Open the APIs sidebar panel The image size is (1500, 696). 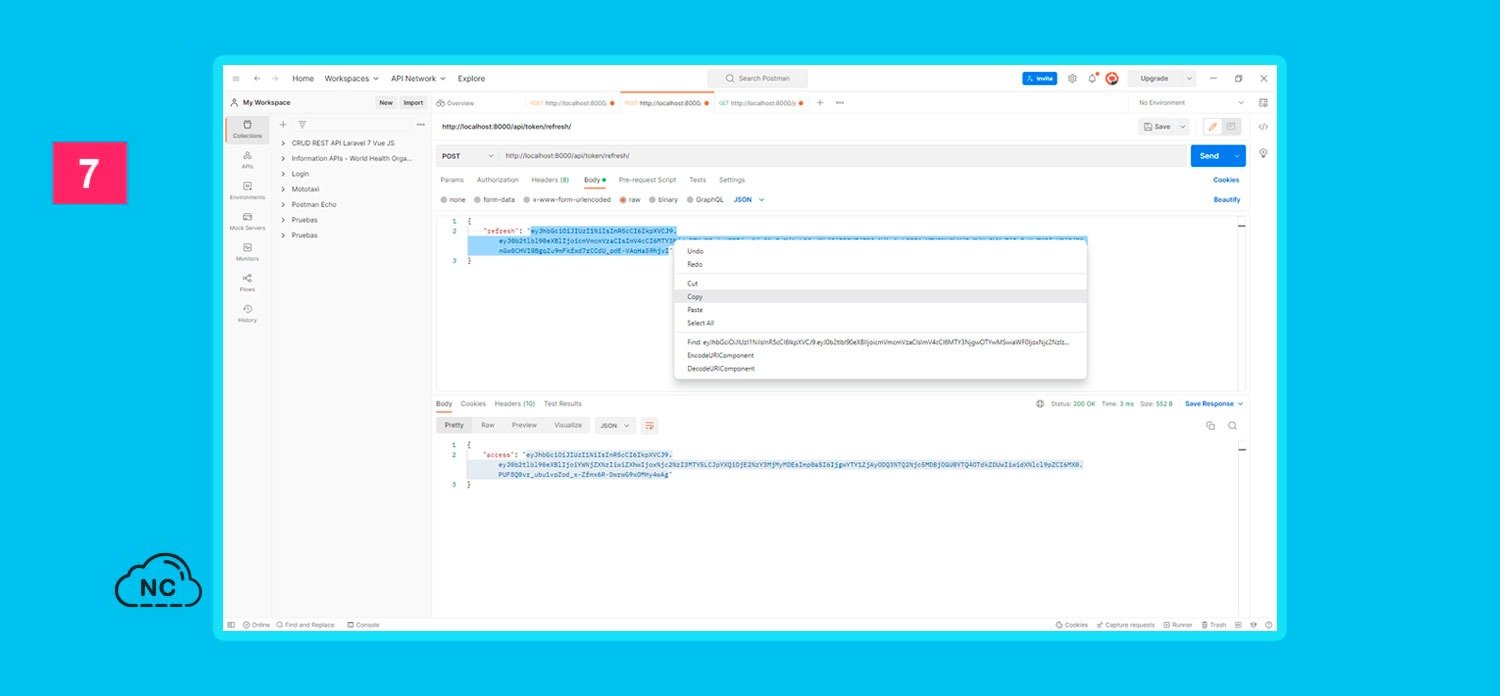[x=247, y=160]
